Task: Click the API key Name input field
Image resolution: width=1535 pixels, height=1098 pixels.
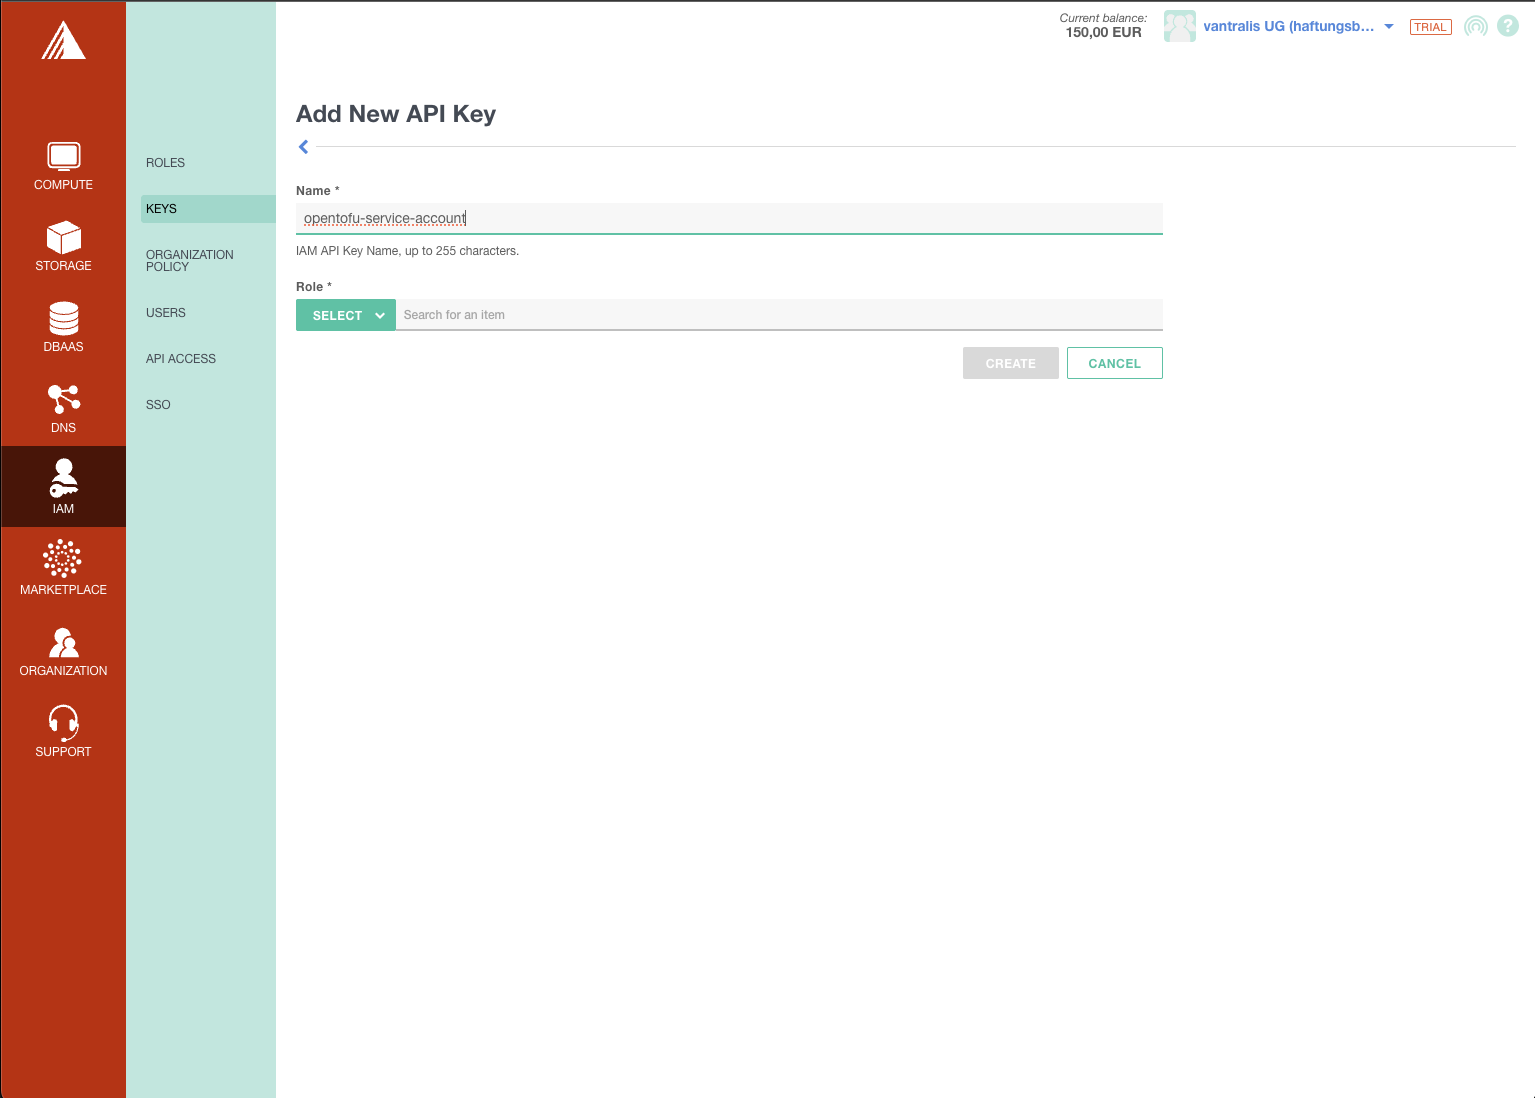Action: (729, 218)
